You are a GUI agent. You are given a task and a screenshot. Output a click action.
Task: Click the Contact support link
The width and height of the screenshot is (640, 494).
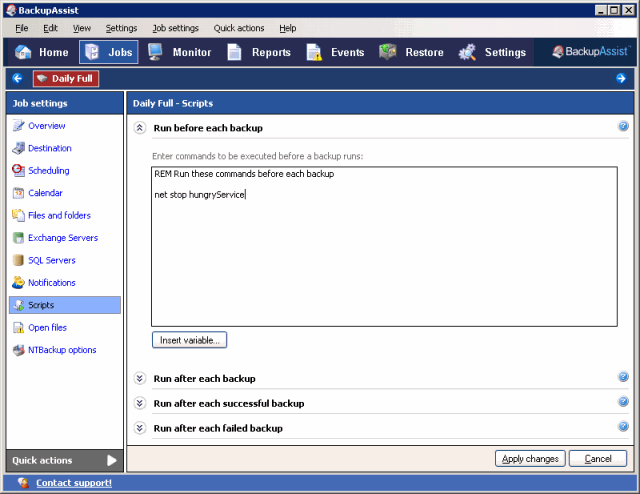click(74, 483)
